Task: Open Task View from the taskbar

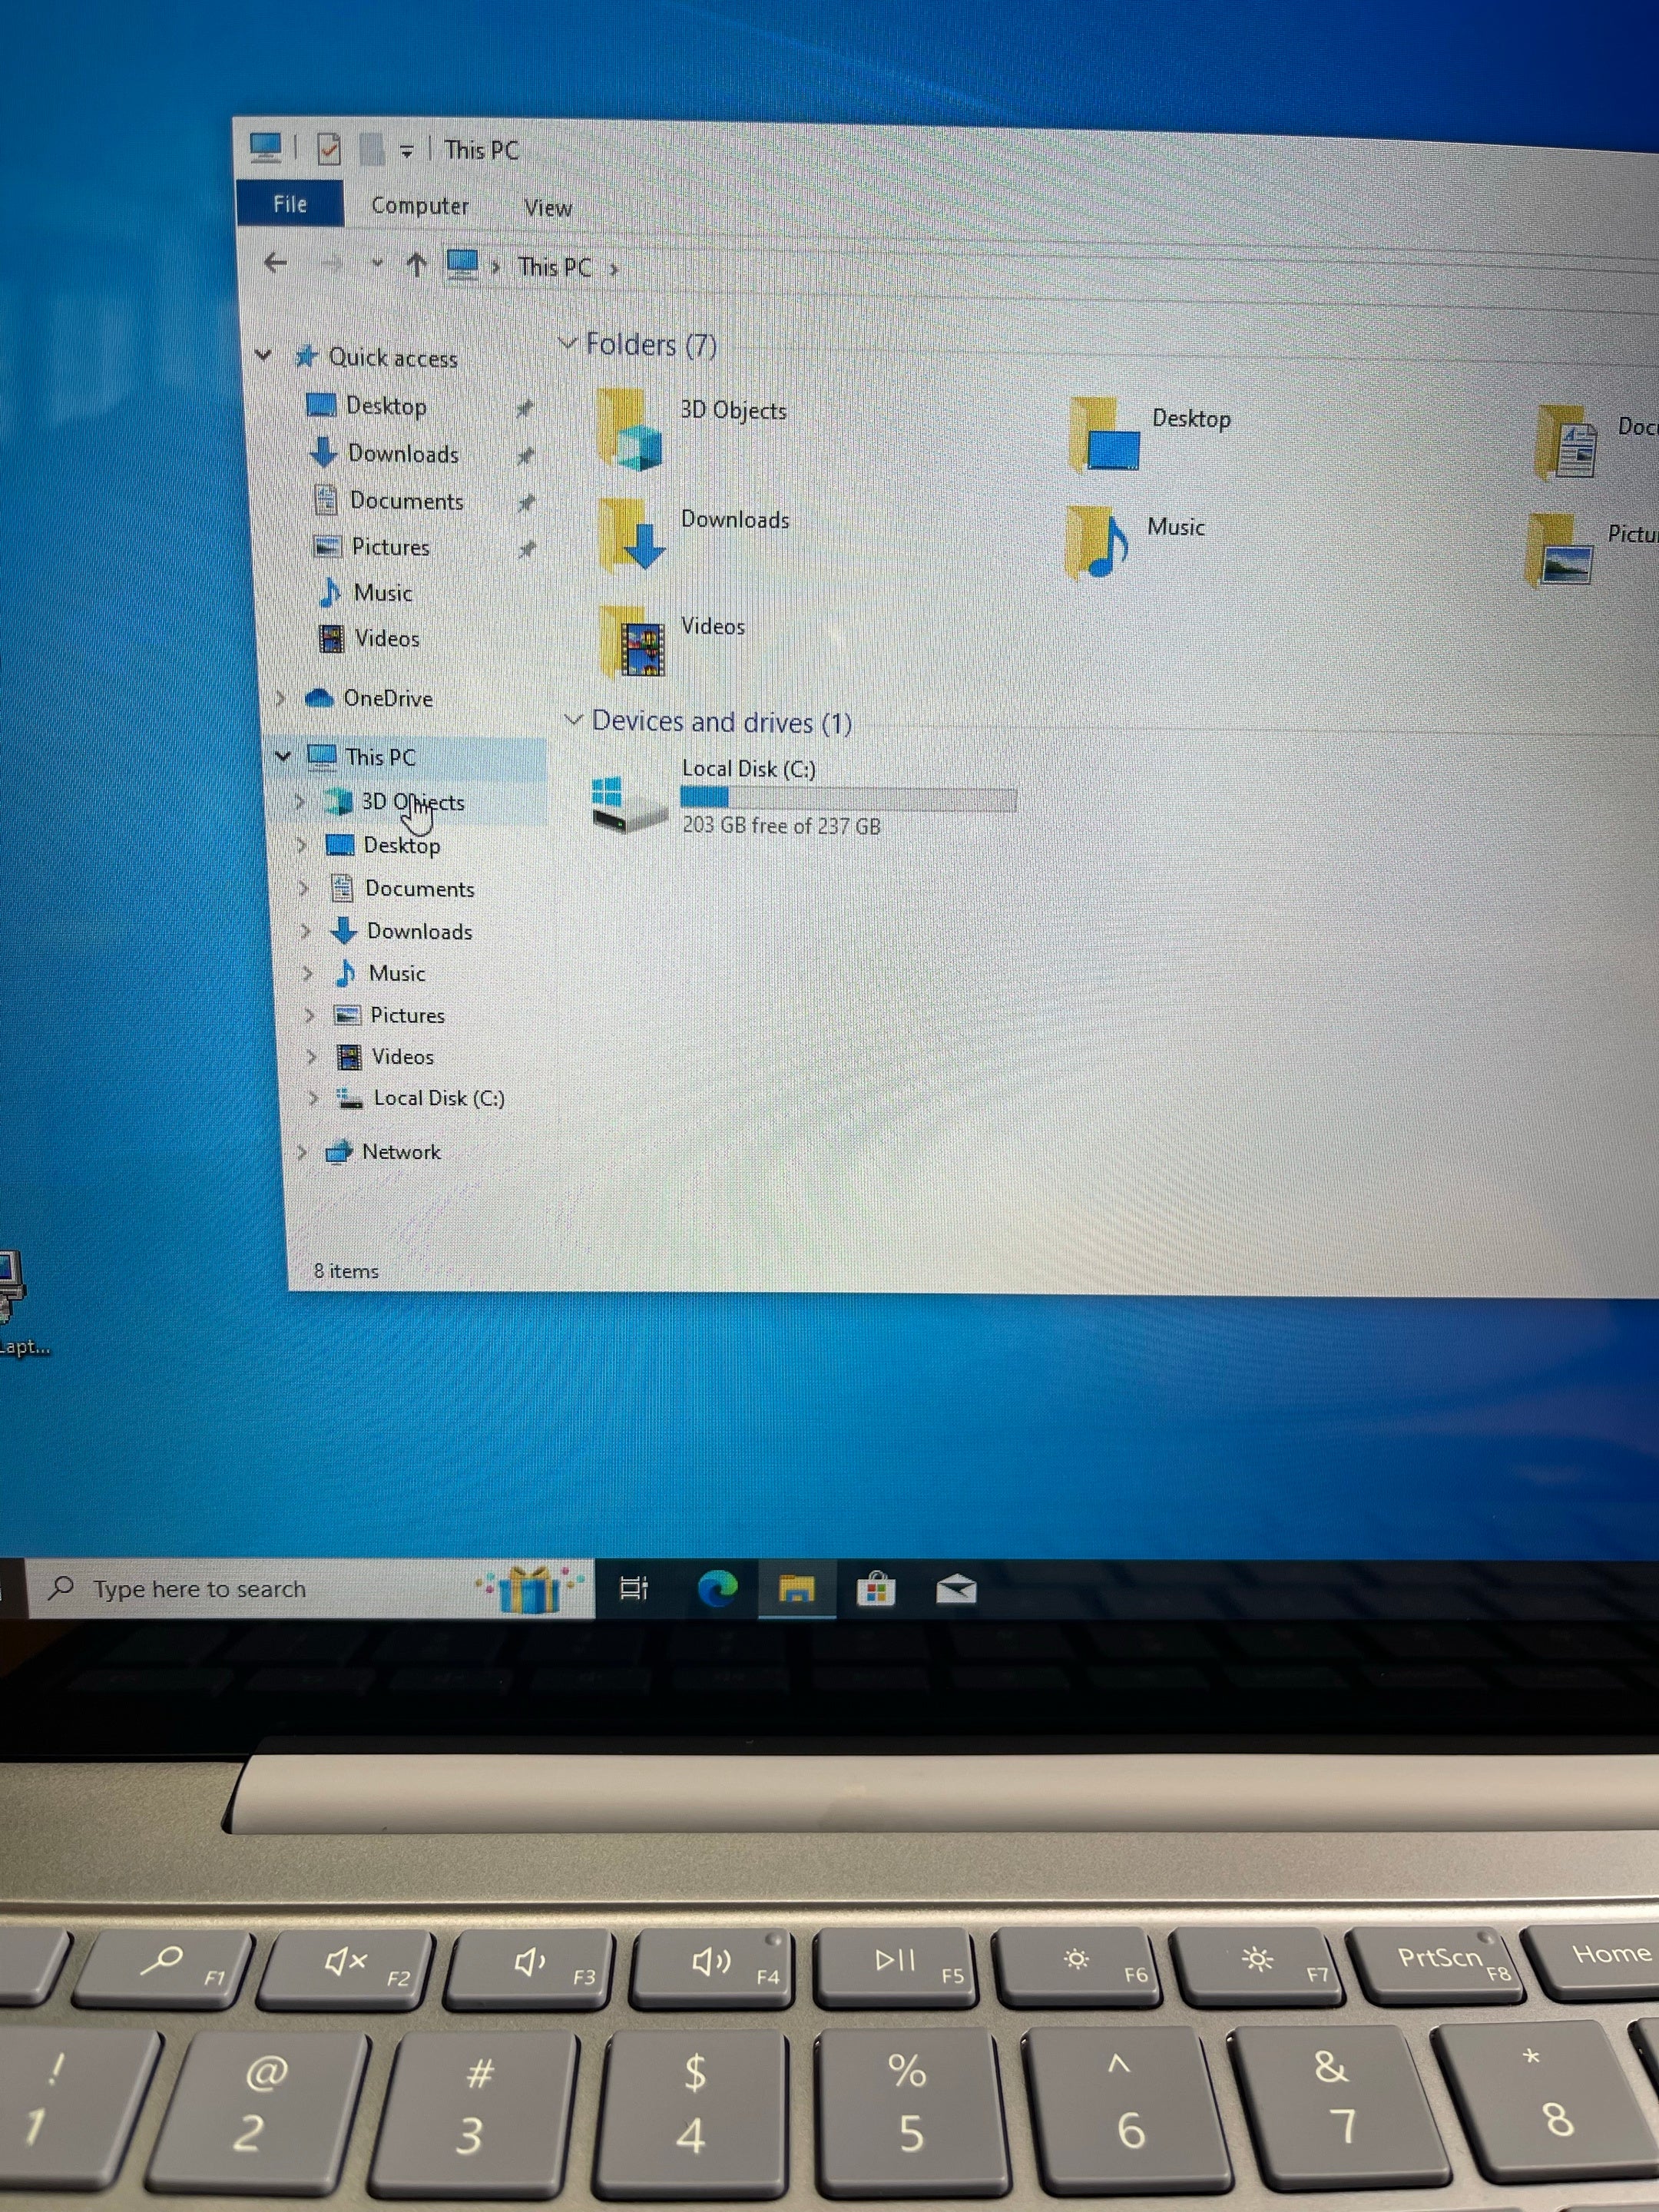Action: (634, 1588)
